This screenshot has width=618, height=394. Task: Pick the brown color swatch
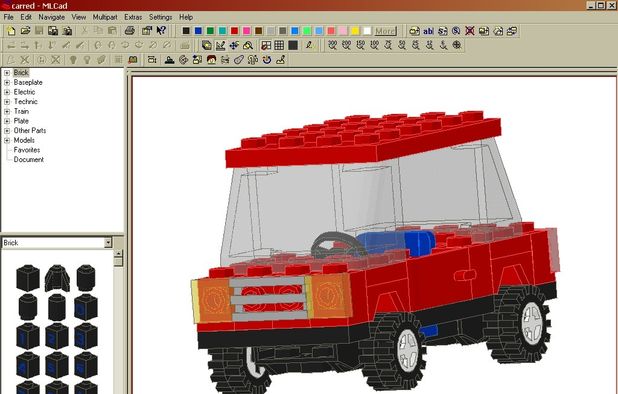coord(259,31)
